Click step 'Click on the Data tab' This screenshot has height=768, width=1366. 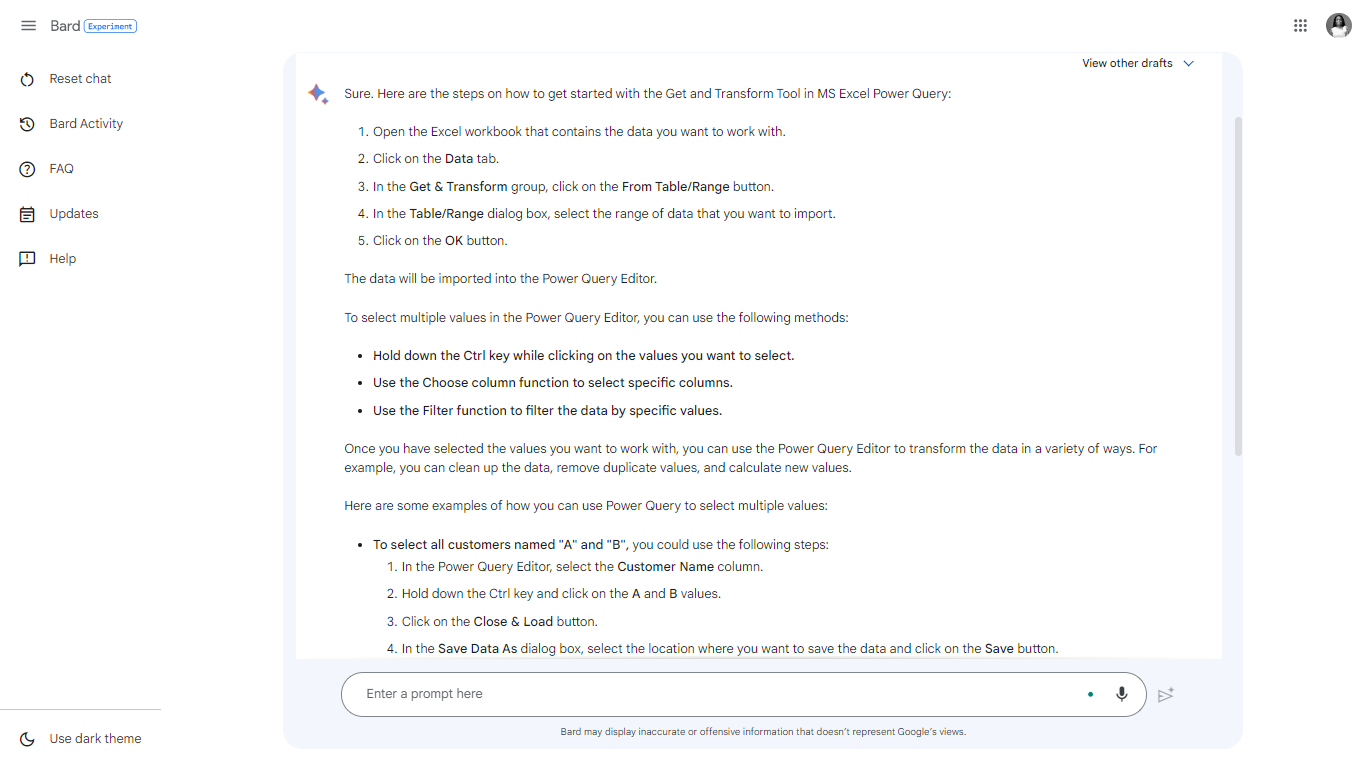click(x=436, y=159)
